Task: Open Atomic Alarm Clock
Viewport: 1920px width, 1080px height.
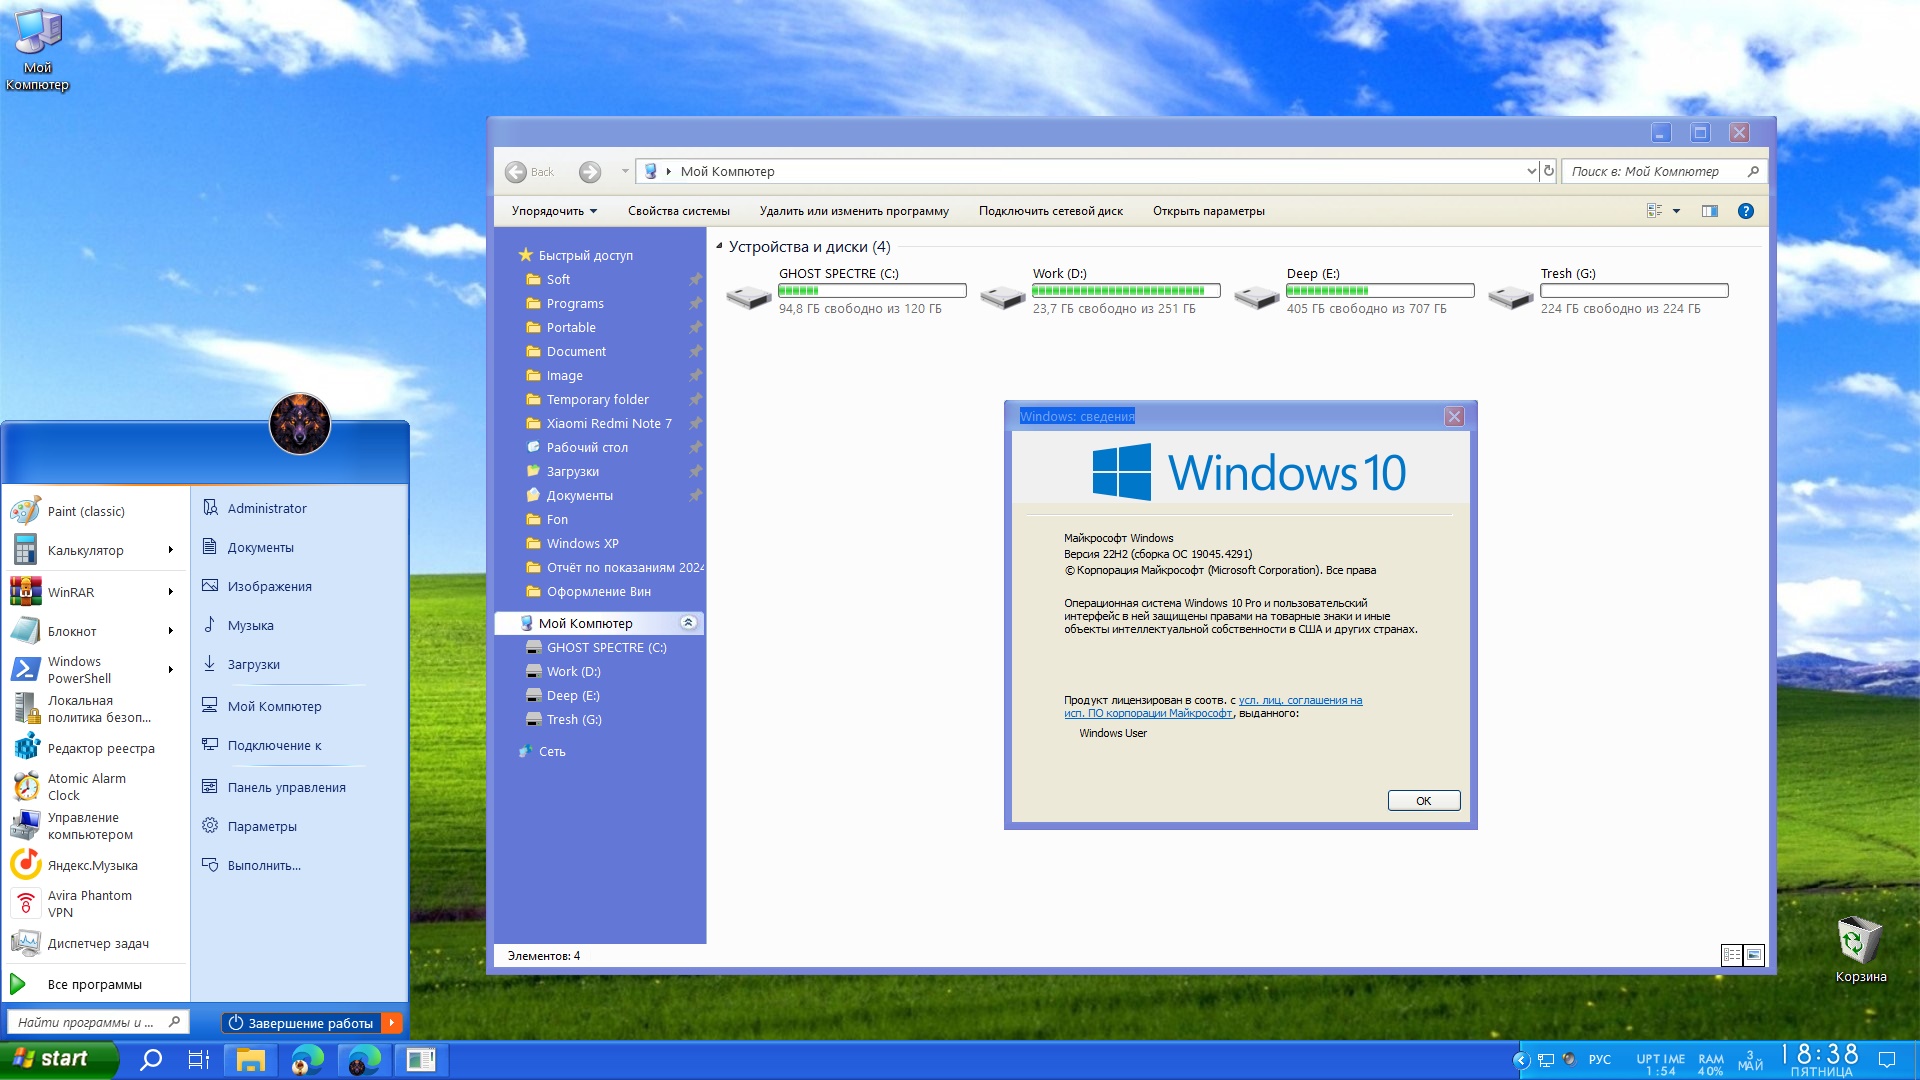Action: point(95,787)
